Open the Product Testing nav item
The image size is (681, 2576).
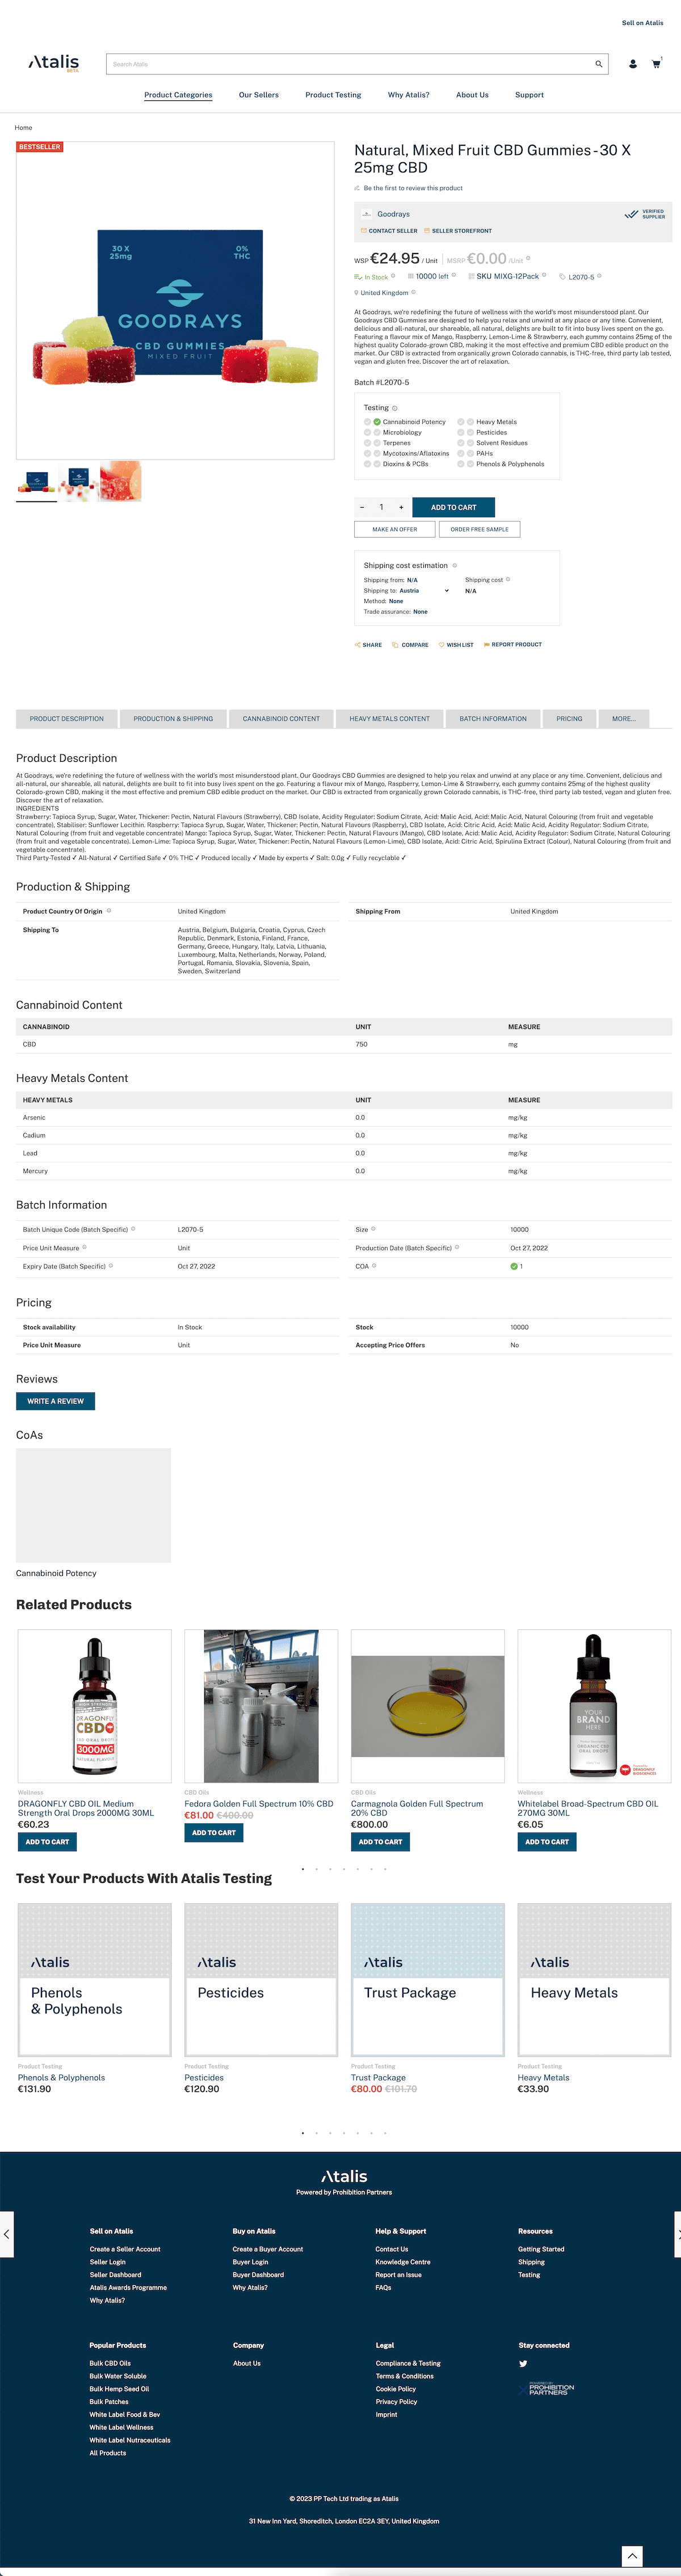tap(333, 95)
